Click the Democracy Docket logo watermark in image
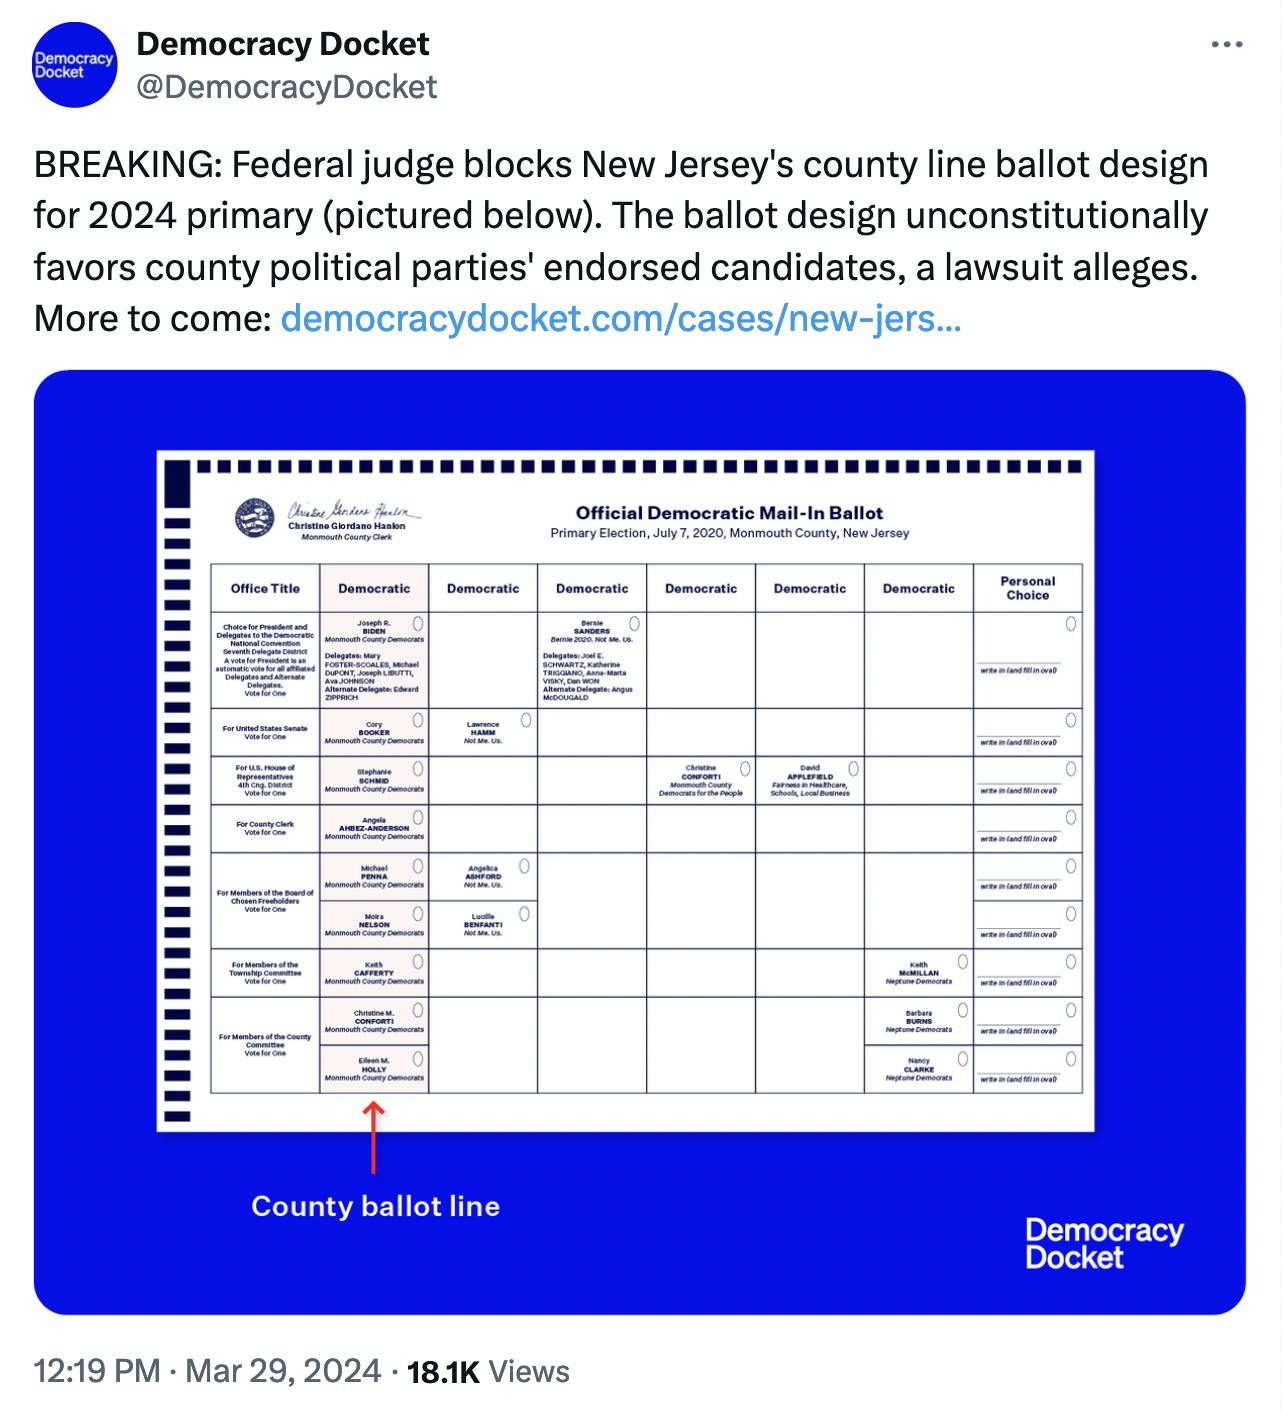Viewport: 1282px width, 1414px height. point(1104,1243)
